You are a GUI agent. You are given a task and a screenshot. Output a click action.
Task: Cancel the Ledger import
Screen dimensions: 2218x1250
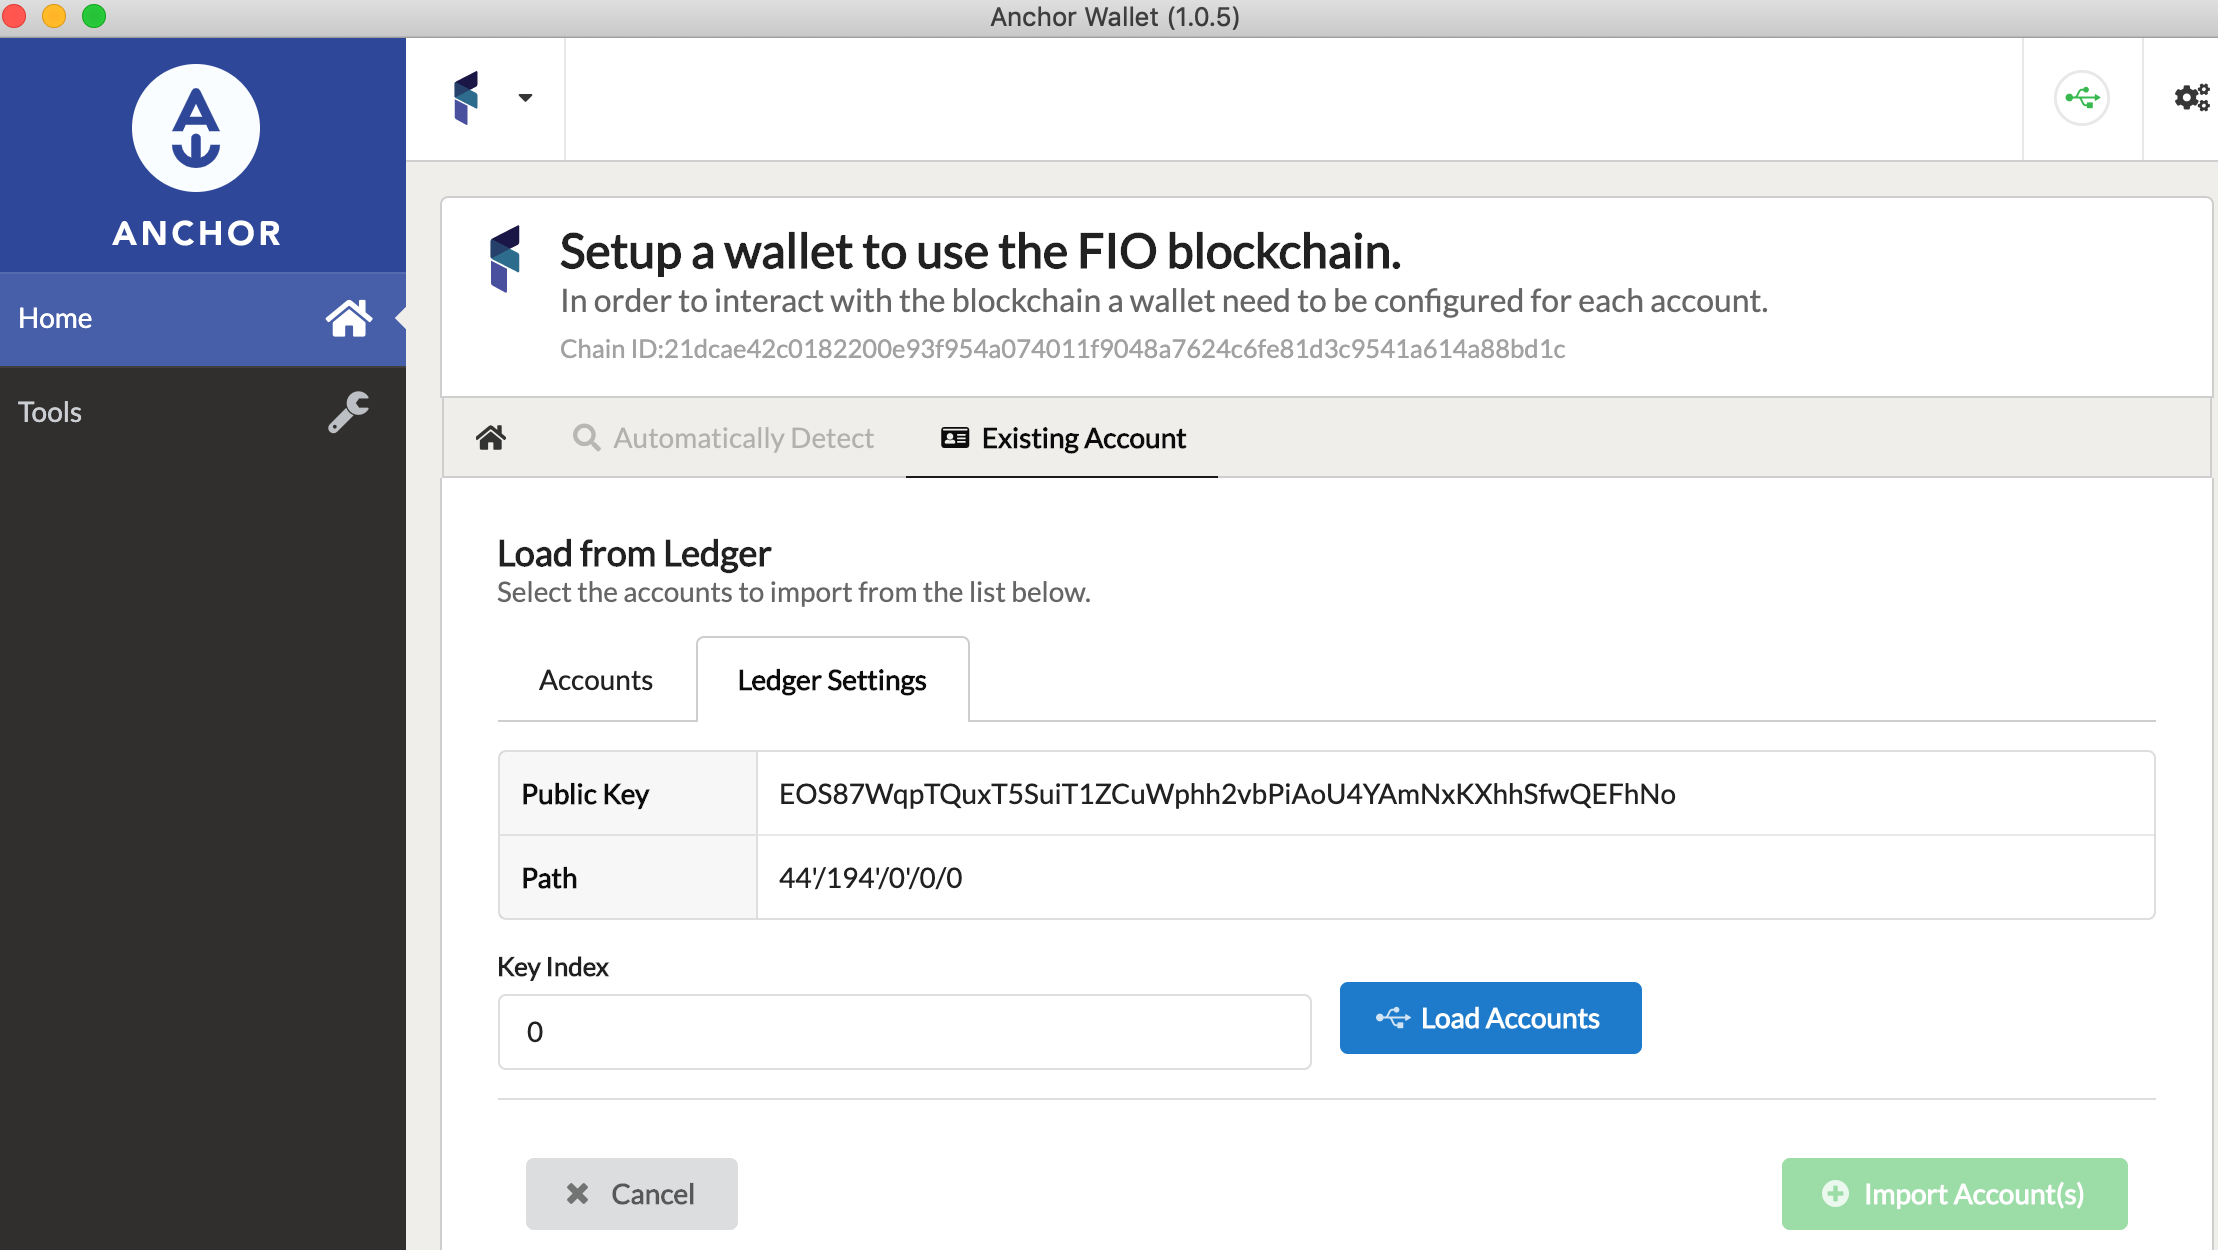click(631, 1193)
